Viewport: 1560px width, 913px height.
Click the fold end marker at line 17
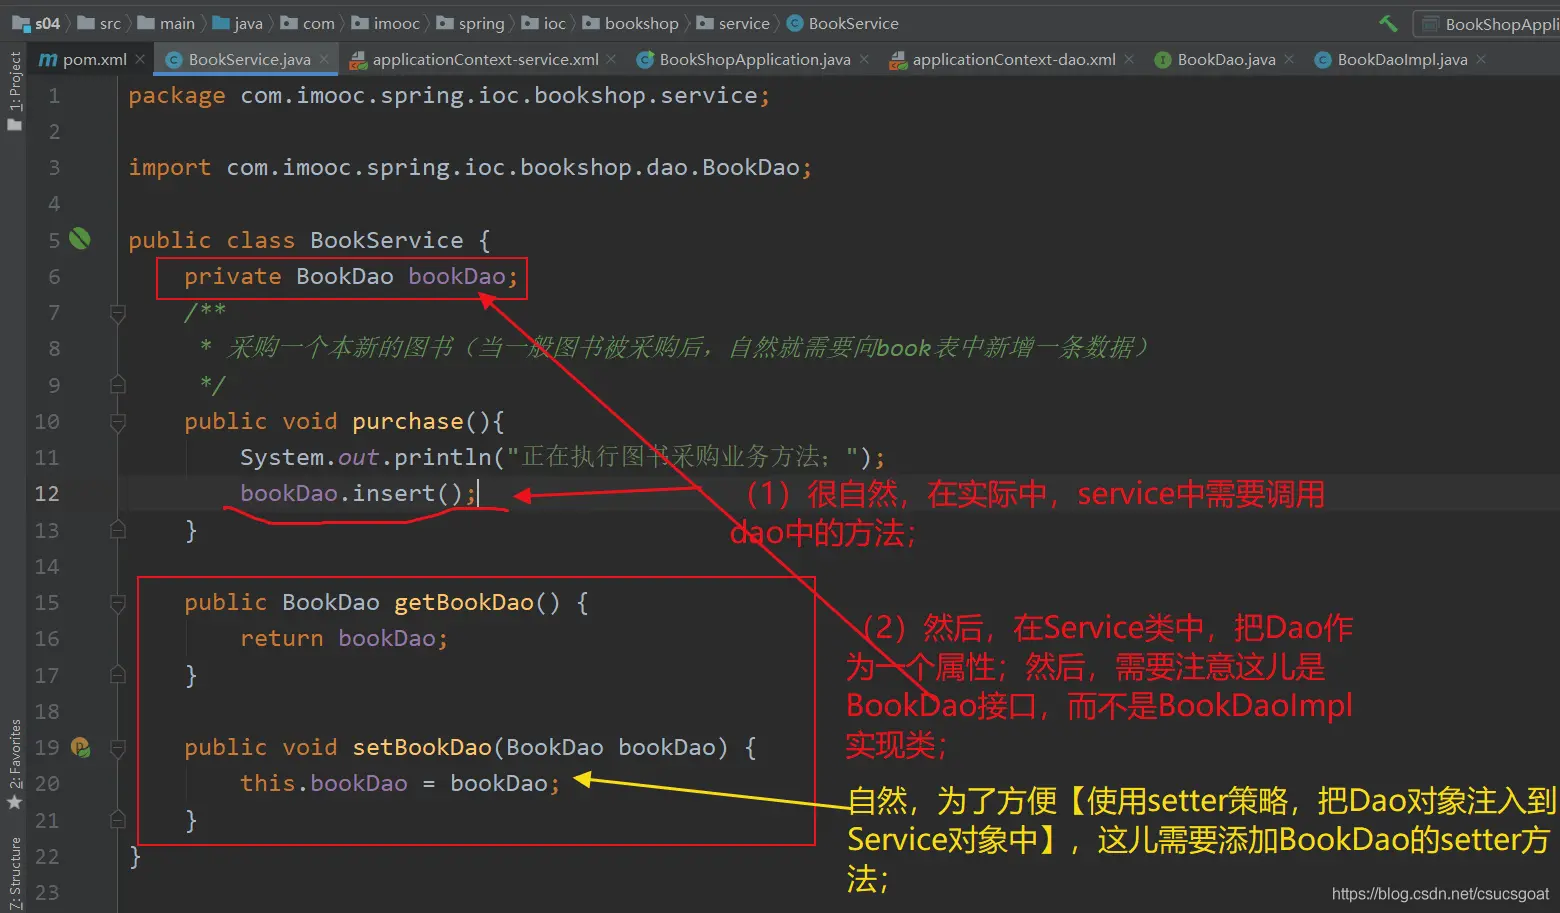(x=117, y=675)
